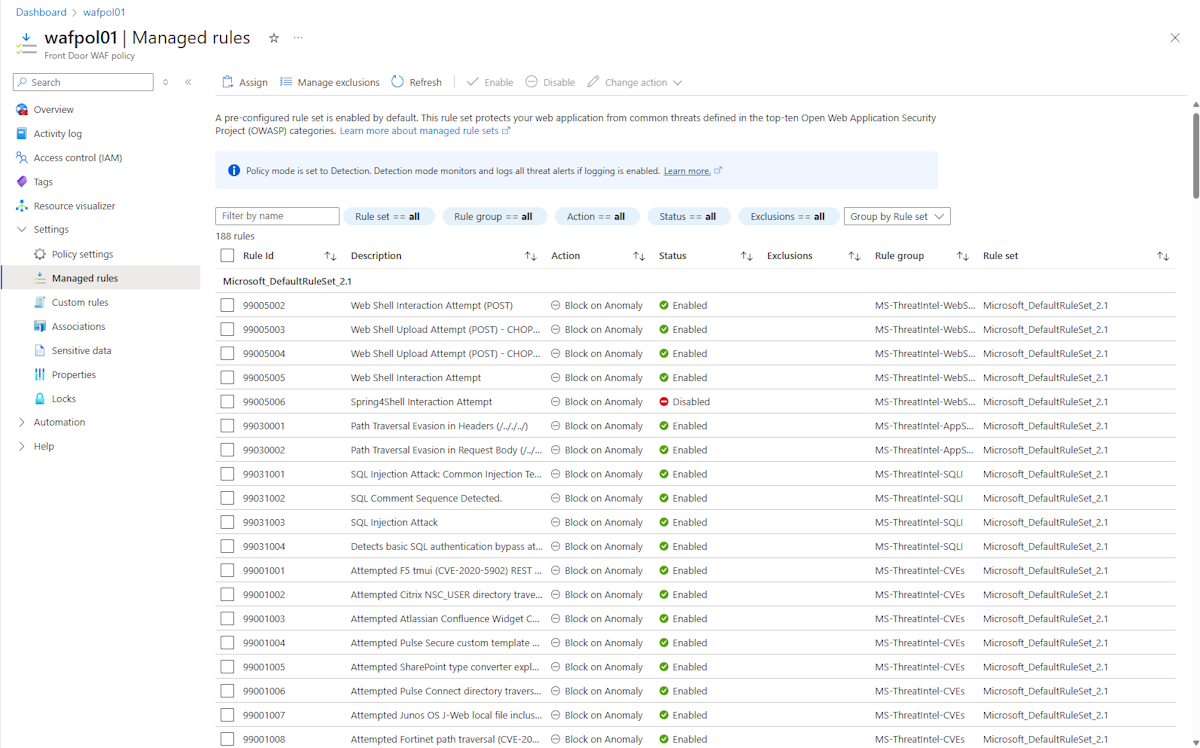1200x748 pixels.
Task: Toggle the select-all checkbox in the header
Action: (227, 256)
